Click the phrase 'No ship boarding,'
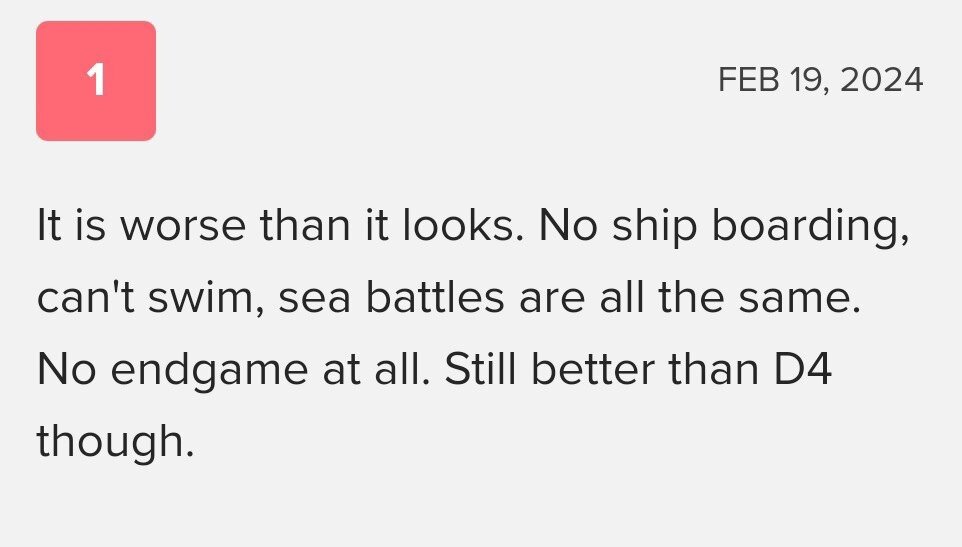The height and width of the screenshot is (547, 962). (724, 226)
